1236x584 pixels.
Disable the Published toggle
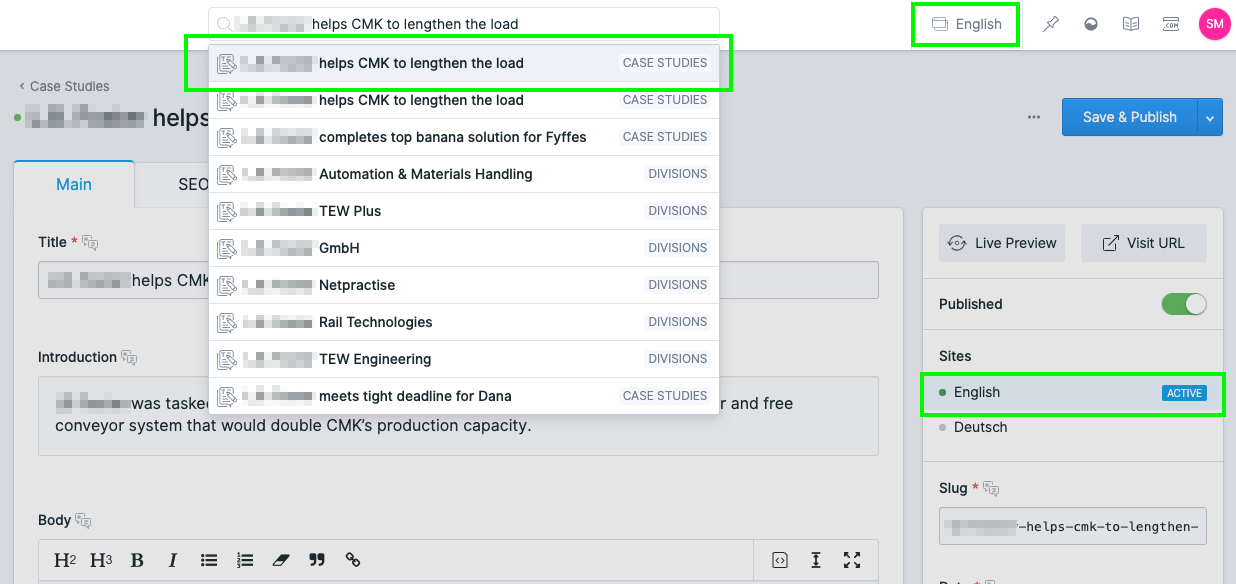coord(1184,304)
